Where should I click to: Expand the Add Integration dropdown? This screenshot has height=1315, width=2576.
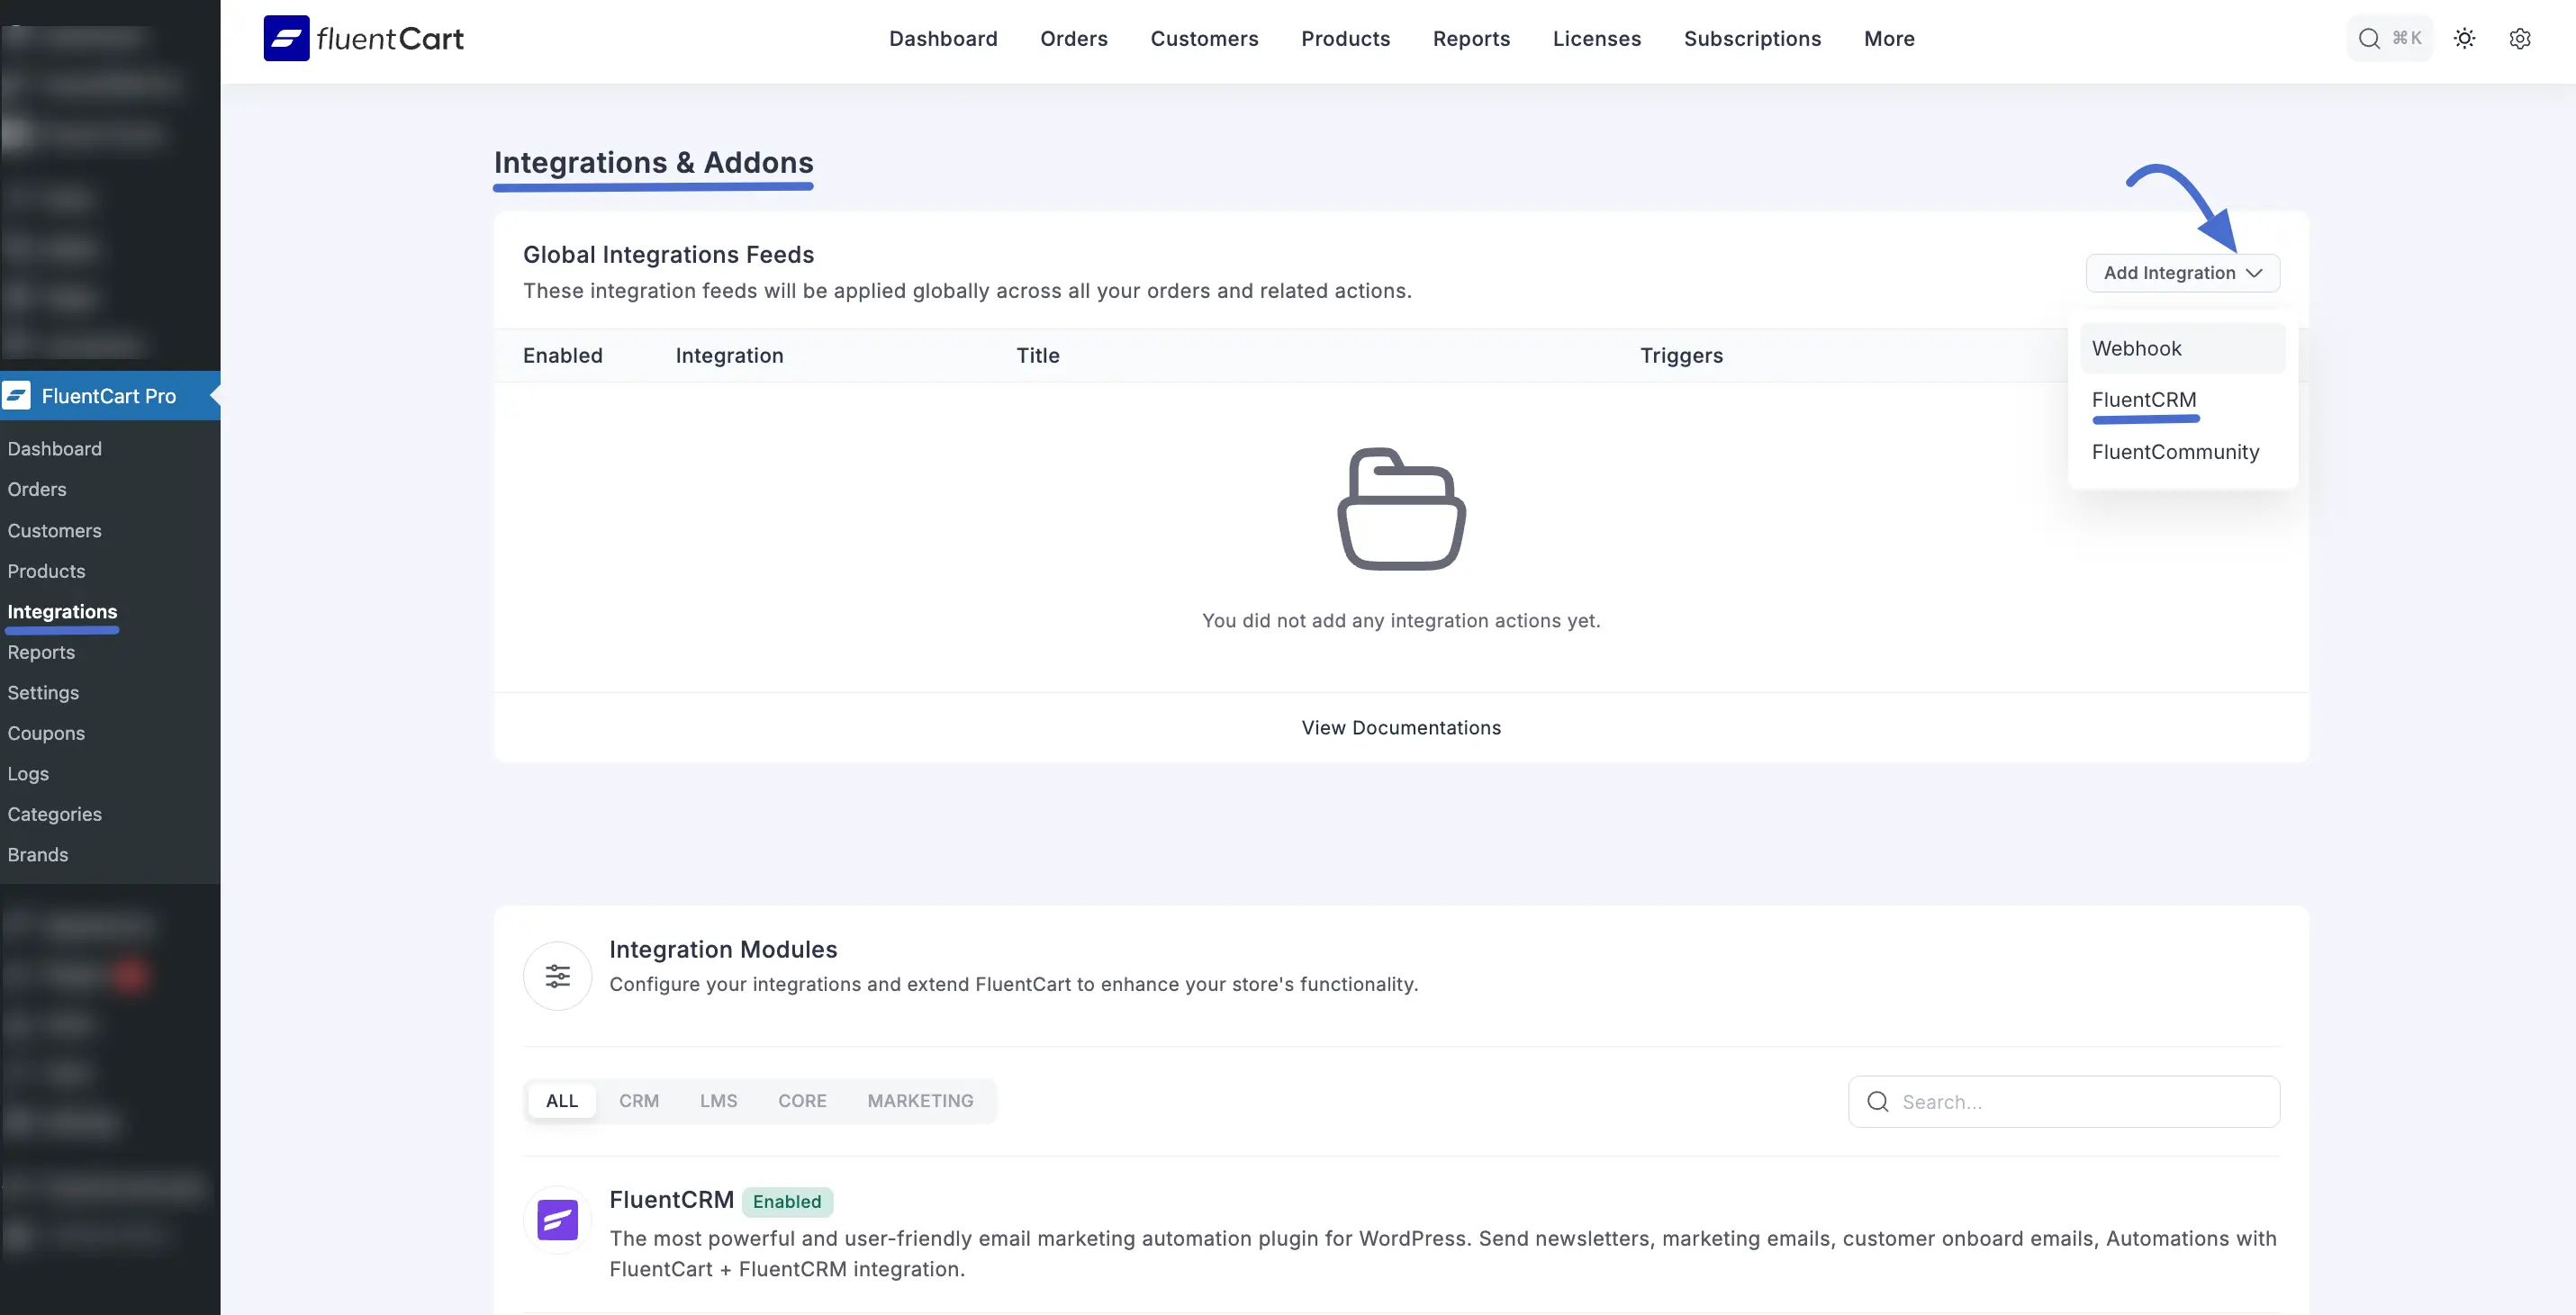[2182, 273]
